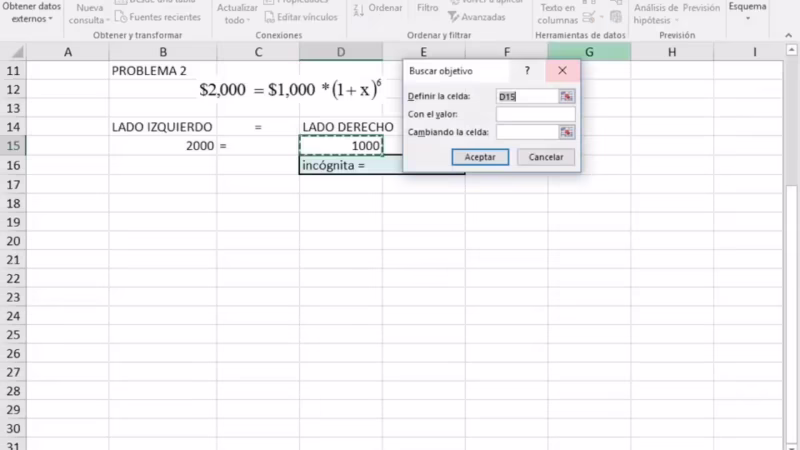Viewport: 800px width, 450px height.
Task: Select cell D15 with value 1000
Action: click(x=341, y=146)
